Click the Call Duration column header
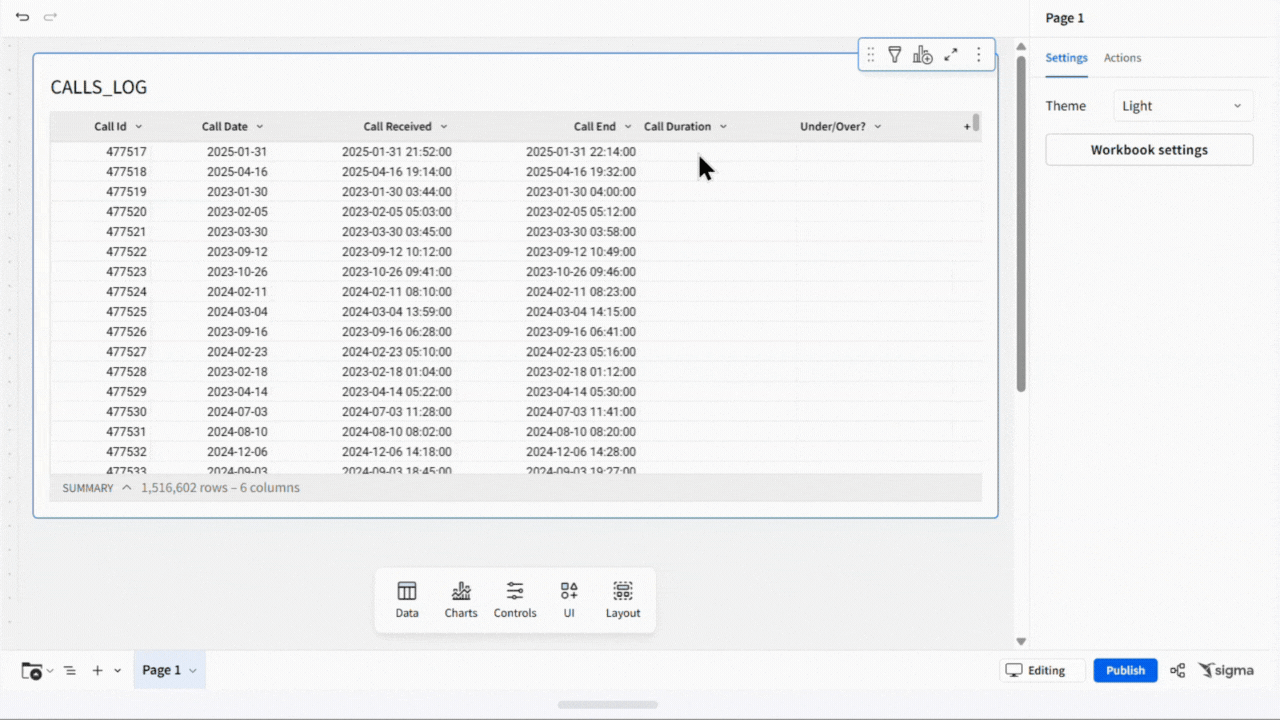This screenshot has height=720, width=1280. tap(677, 127)
